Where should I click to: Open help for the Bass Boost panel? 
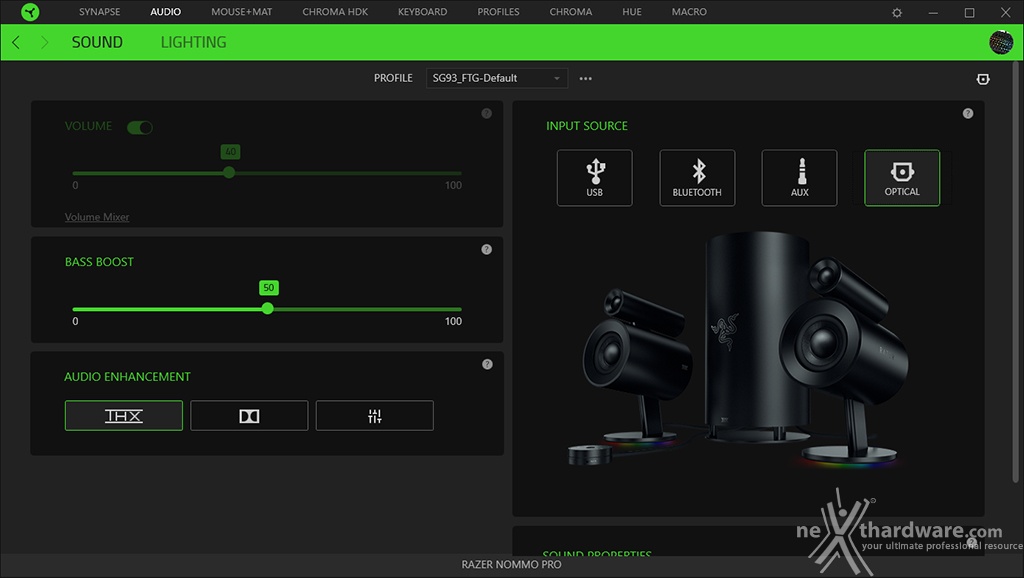(x=487, y=249)
